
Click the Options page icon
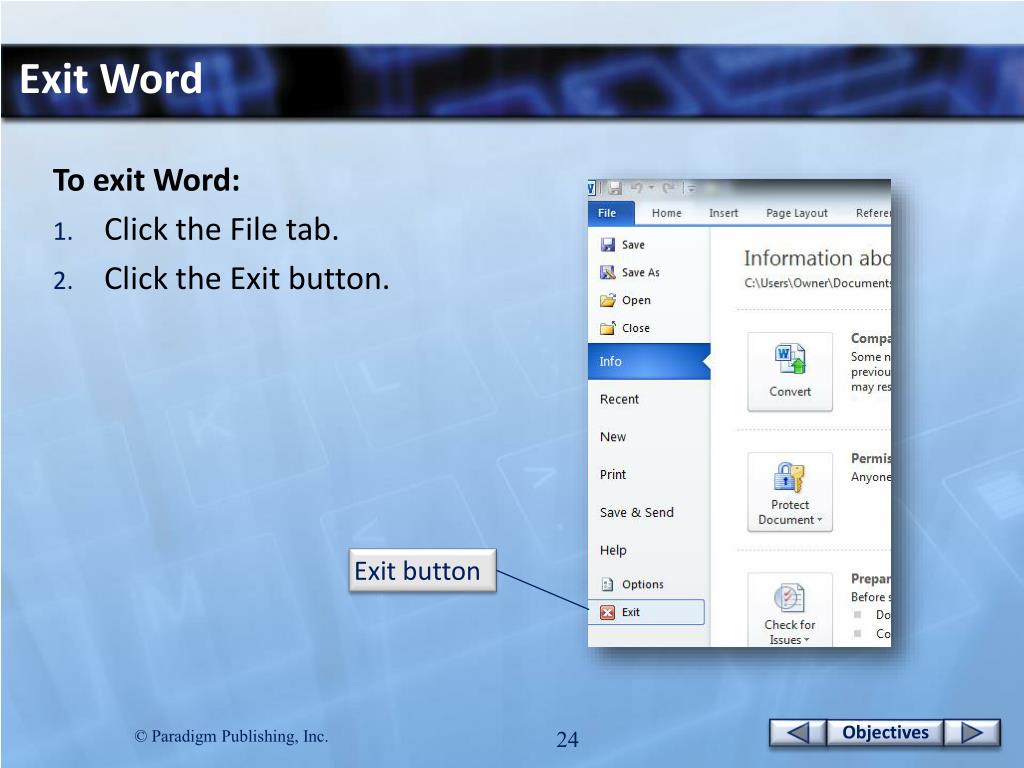607,584
